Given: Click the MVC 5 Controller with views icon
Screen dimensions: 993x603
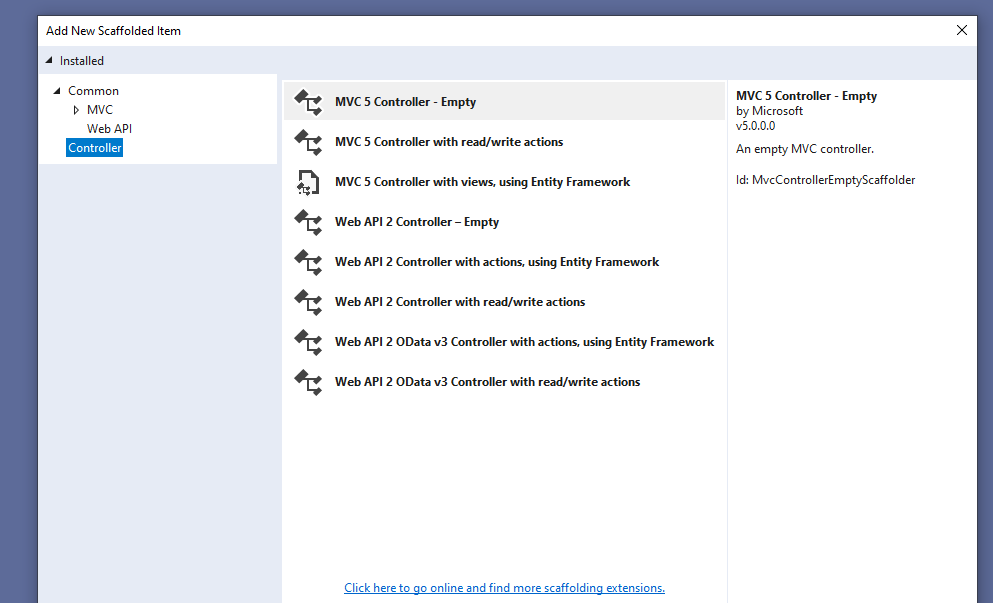Looking at the screenshot, I should pyautogui.click(x=308, y=182).
